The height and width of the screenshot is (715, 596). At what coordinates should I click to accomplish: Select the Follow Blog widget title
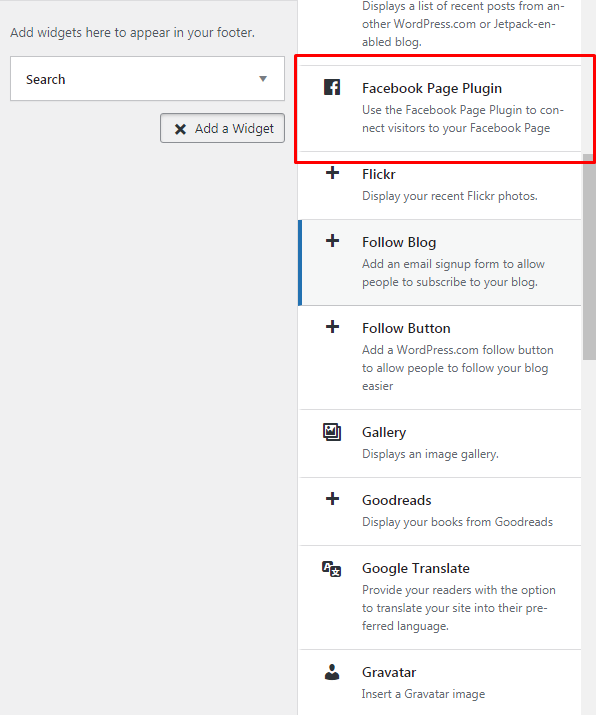click(x=399, y=242)
